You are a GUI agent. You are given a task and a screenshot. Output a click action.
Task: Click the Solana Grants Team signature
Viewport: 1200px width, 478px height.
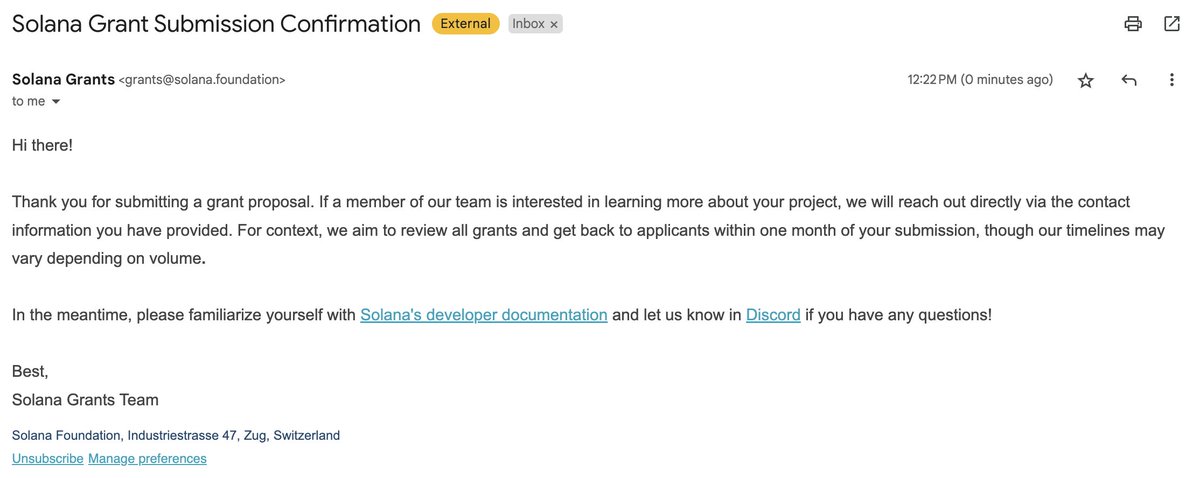click(x=85, y=400)
